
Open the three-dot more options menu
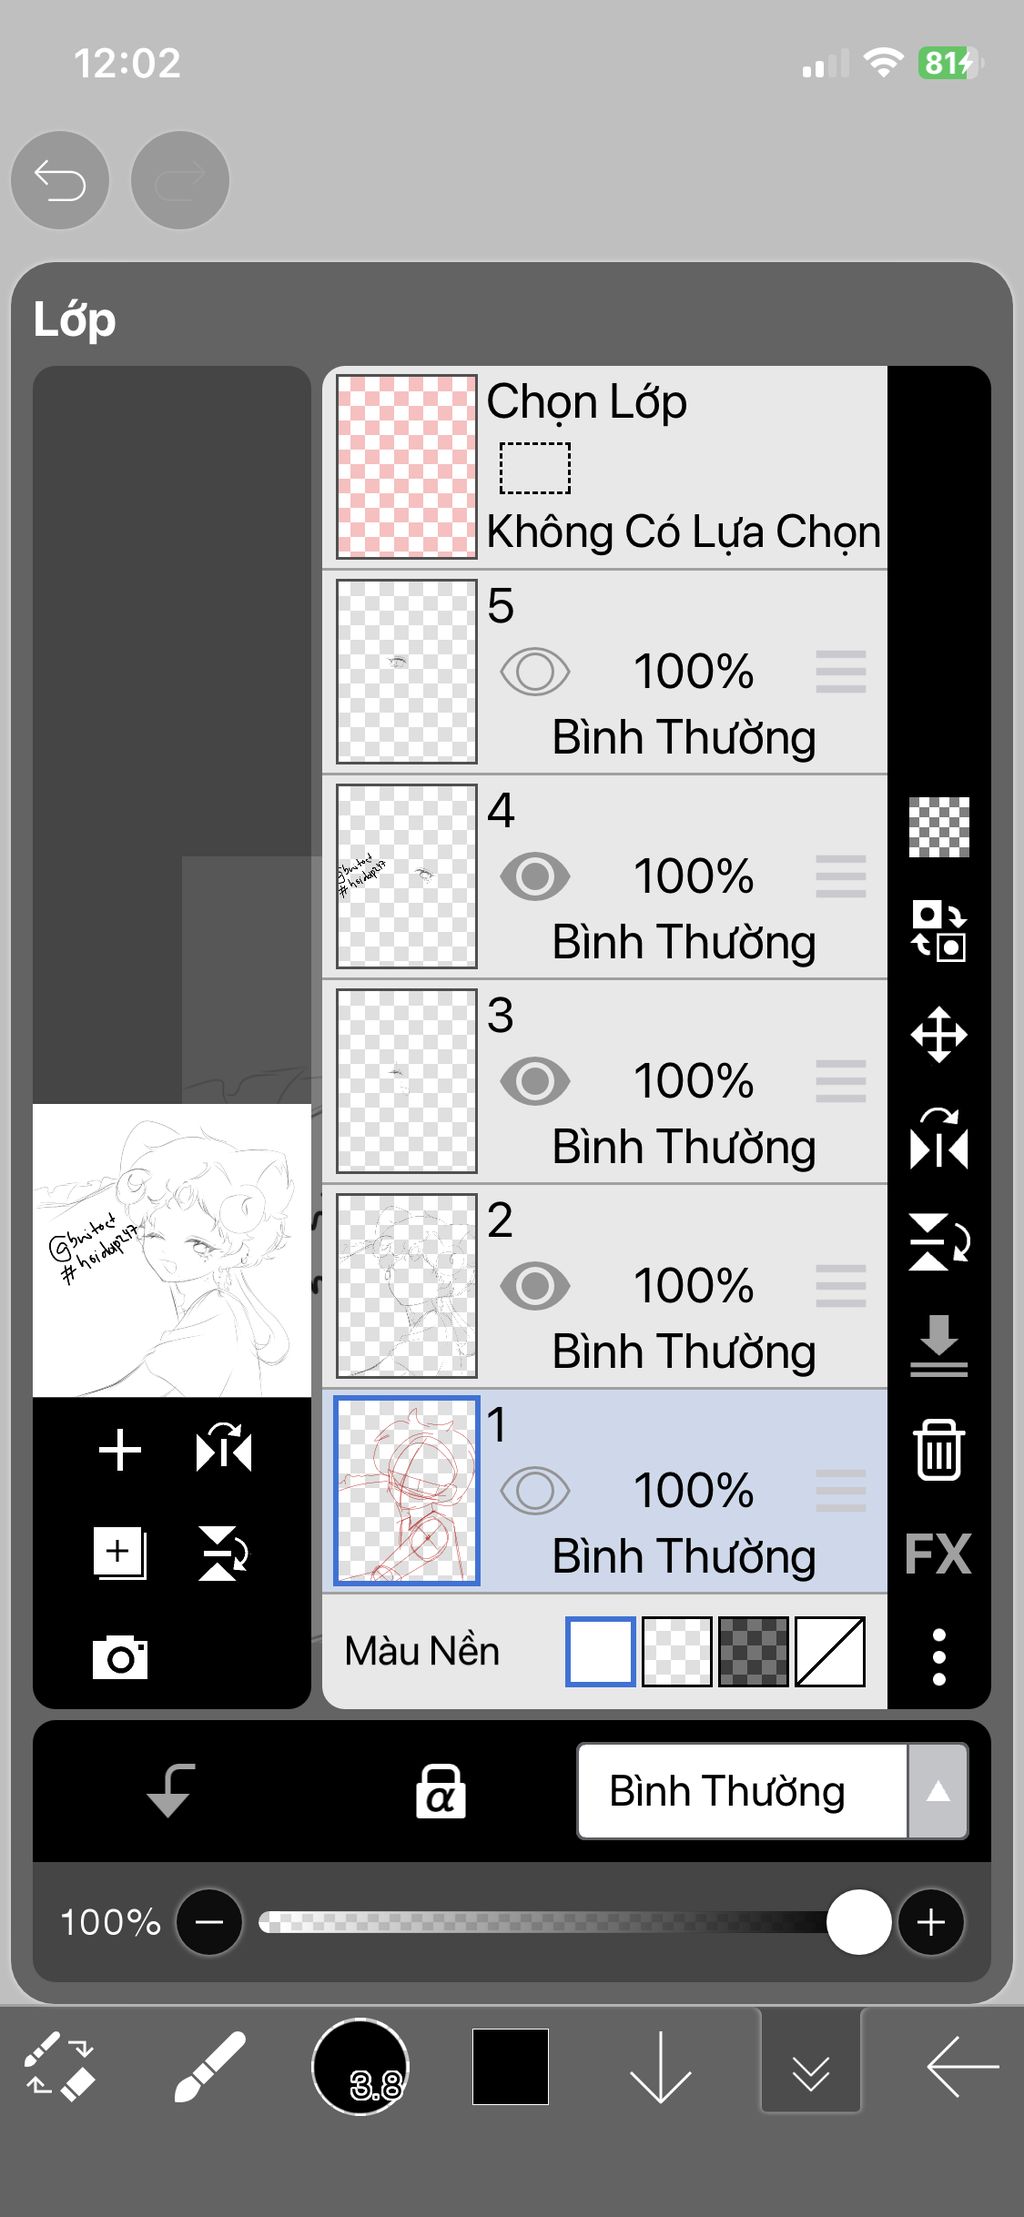tap(939, 1656)
